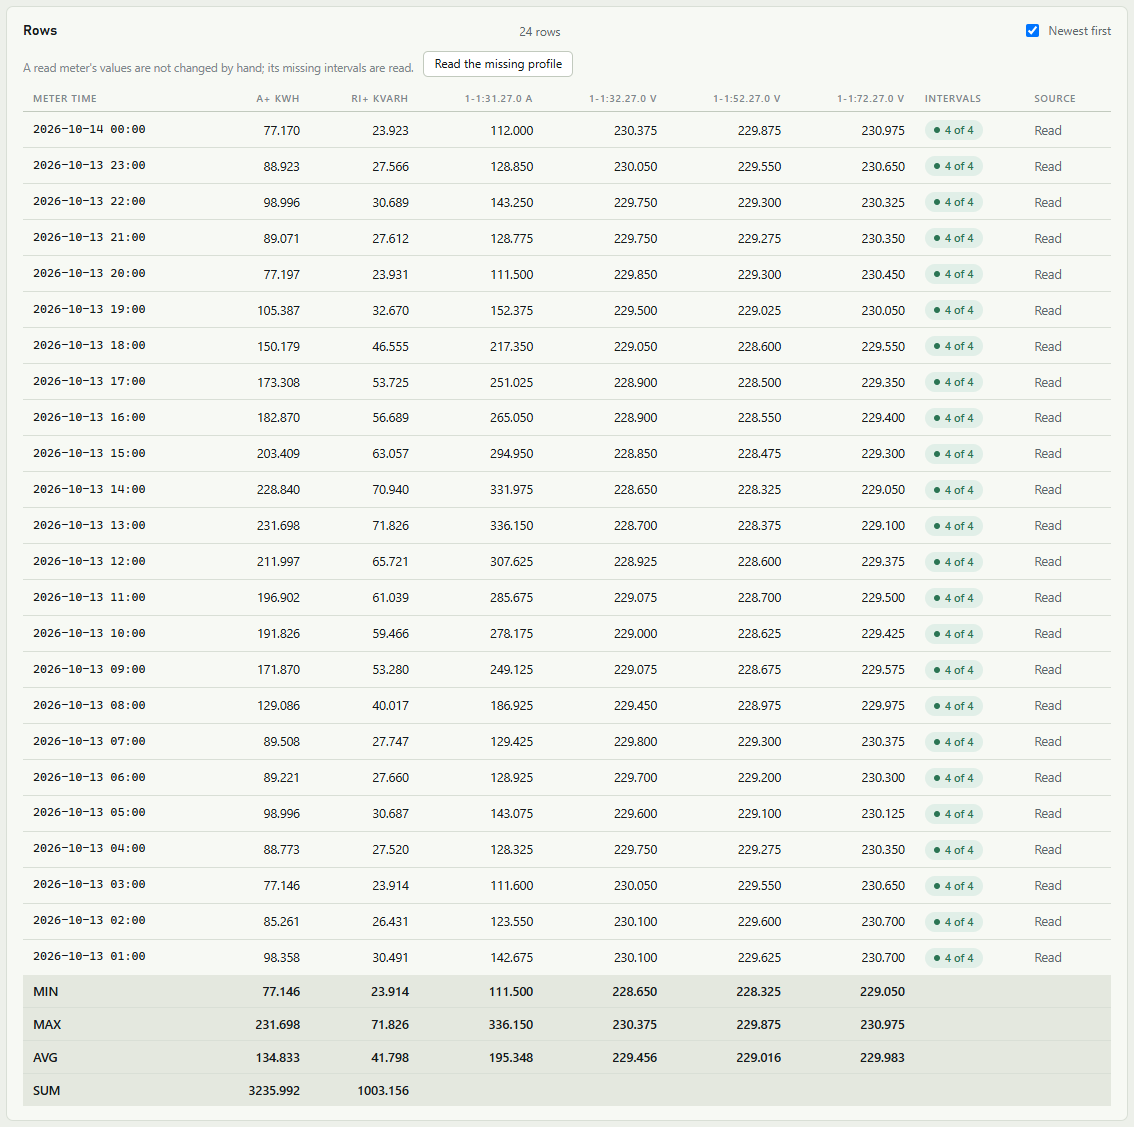Click the 4 of 4 badge for 2026-10-13 20:00
This screenshot has width=1134, height=1127.
coord(953,274)
